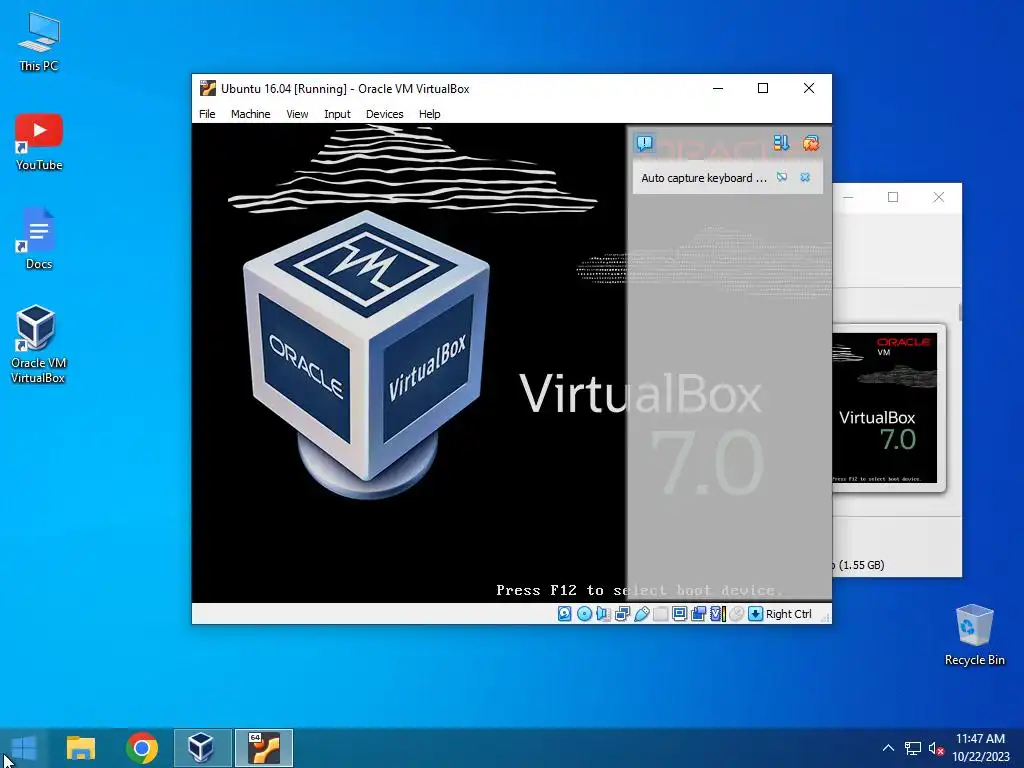Toggle the notification center speech-bubble icon
Screen dimensions: 1024x768
pos(645,143)
